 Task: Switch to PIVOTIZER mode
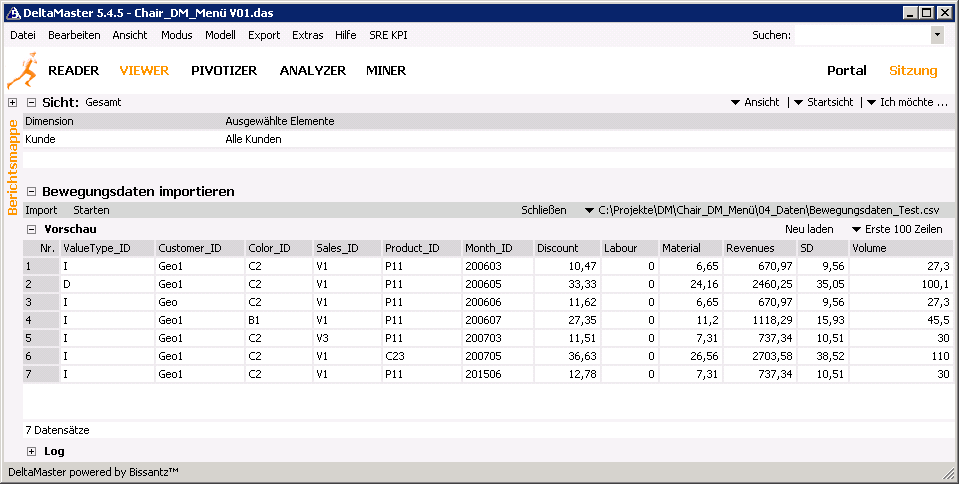[224, 71]
